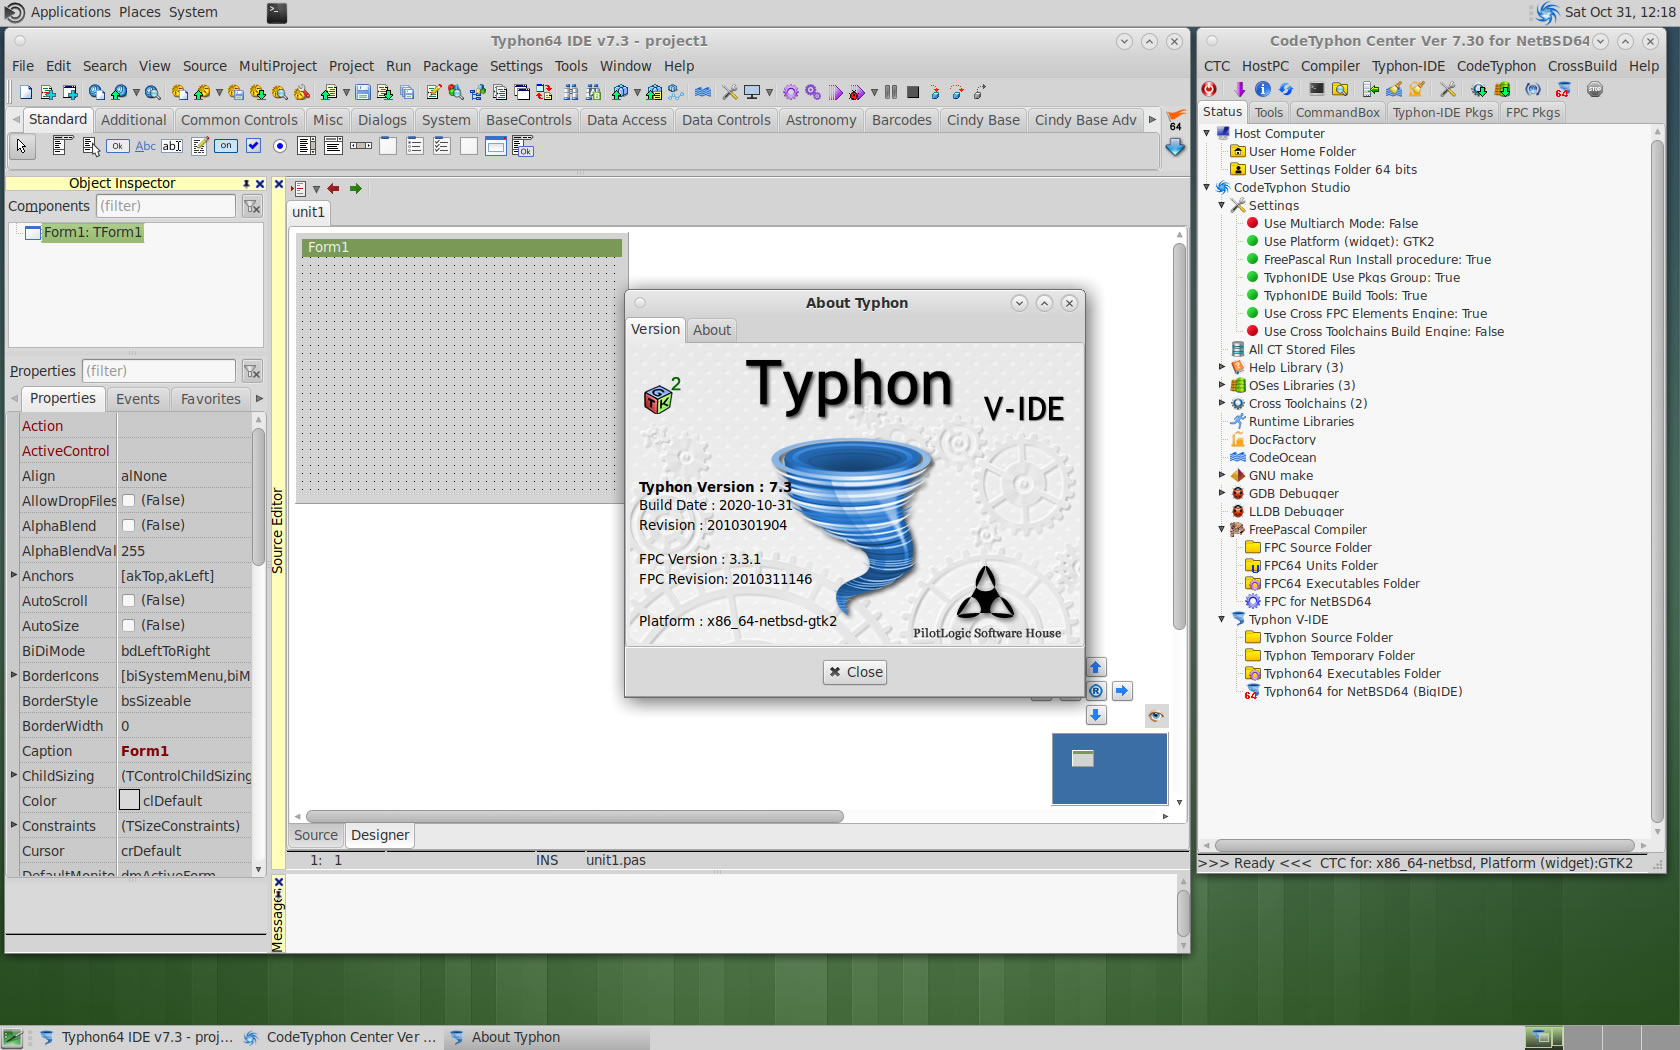
Task: Click the properties filter funnel icon
Action: (252, 371)
